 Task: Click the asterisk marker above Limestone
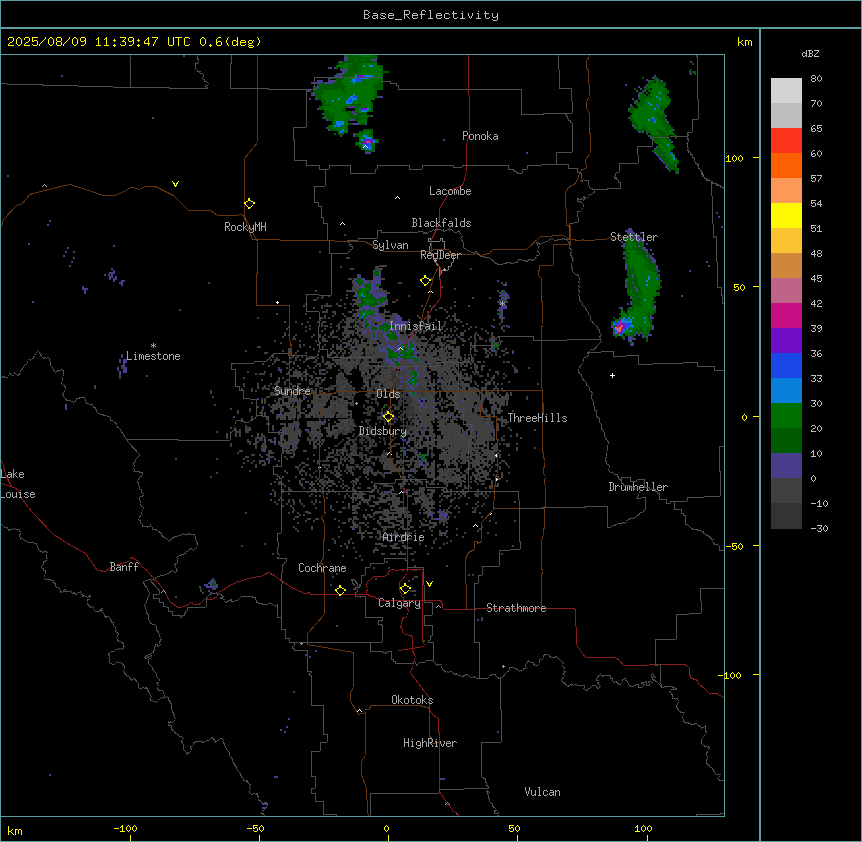pyautogui.click(x=153, y=346)
